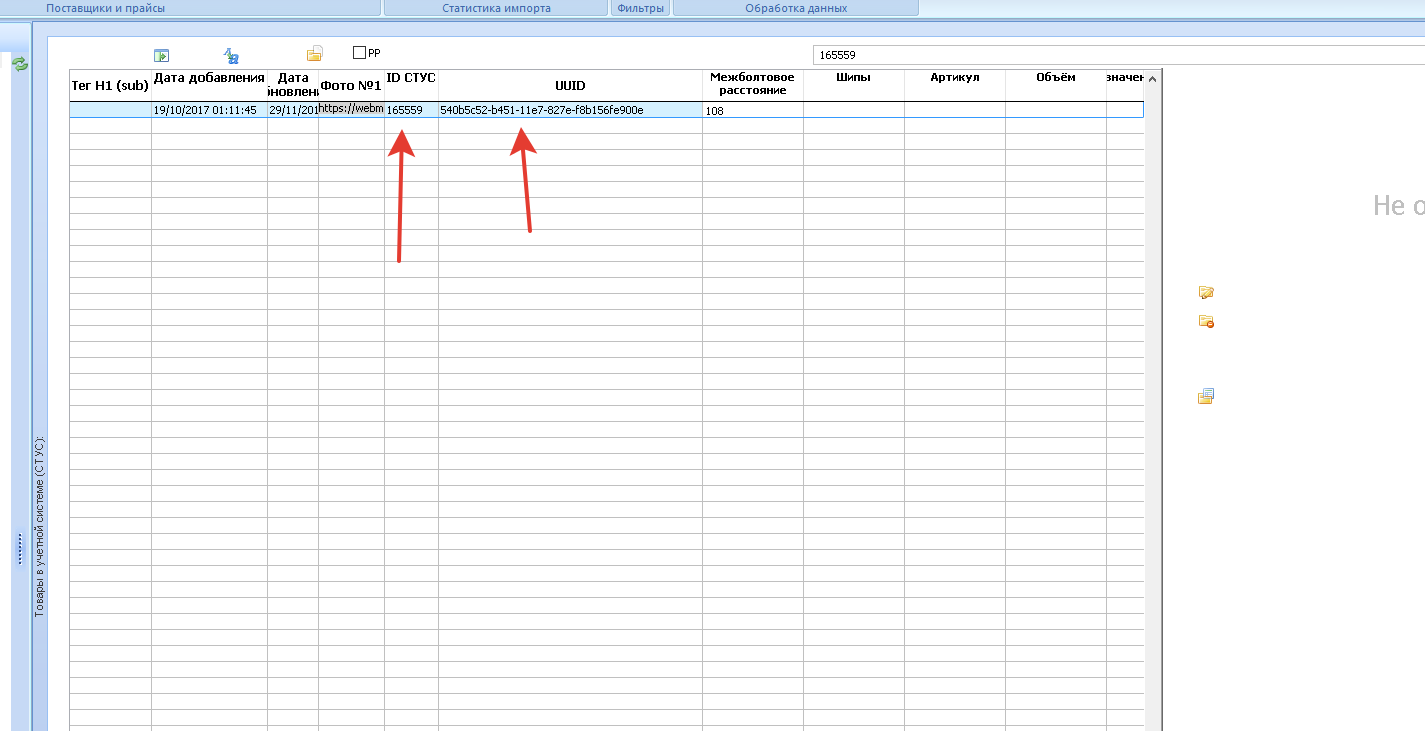The width and height of the screenshot is (1425, 731).
Task: Click the edit folder pencil icon
Action: pyautogui.click(x=1206, y=292)
